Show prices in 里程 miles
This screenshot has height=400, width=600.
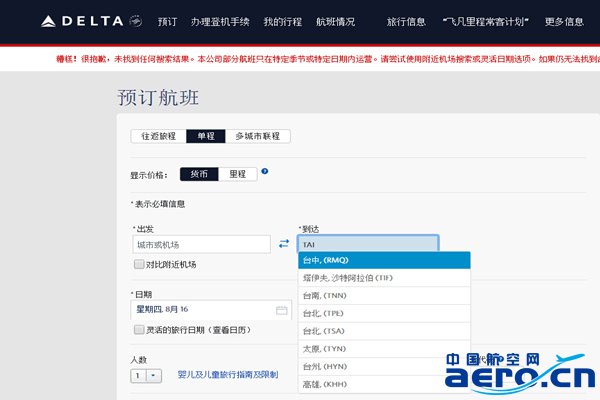(238, 174)
